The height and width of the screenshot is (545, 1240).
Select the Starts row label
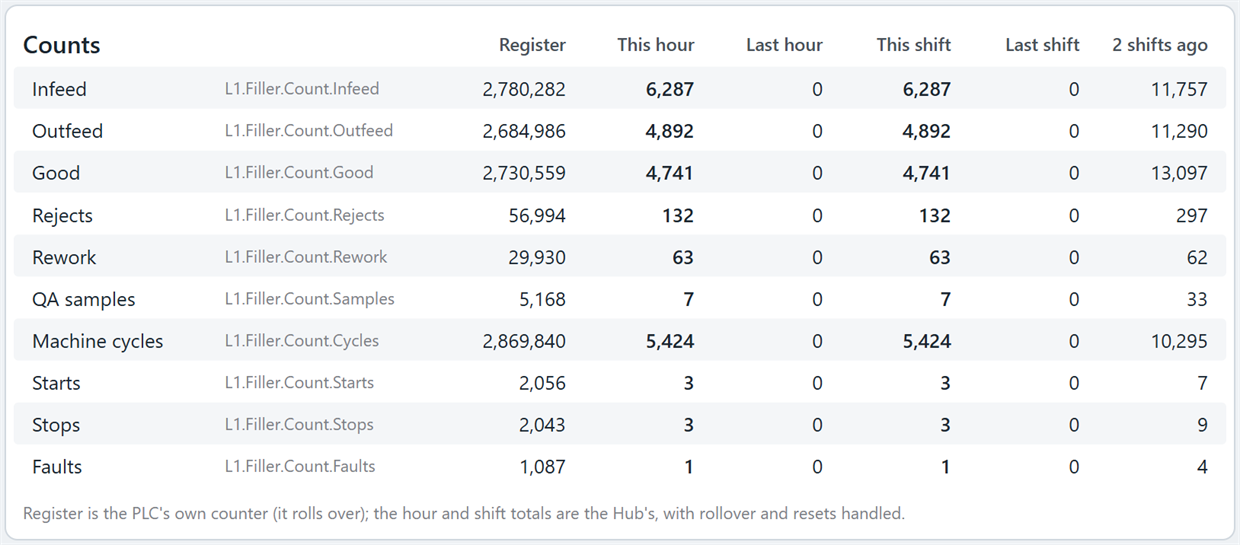click(56, 383)
